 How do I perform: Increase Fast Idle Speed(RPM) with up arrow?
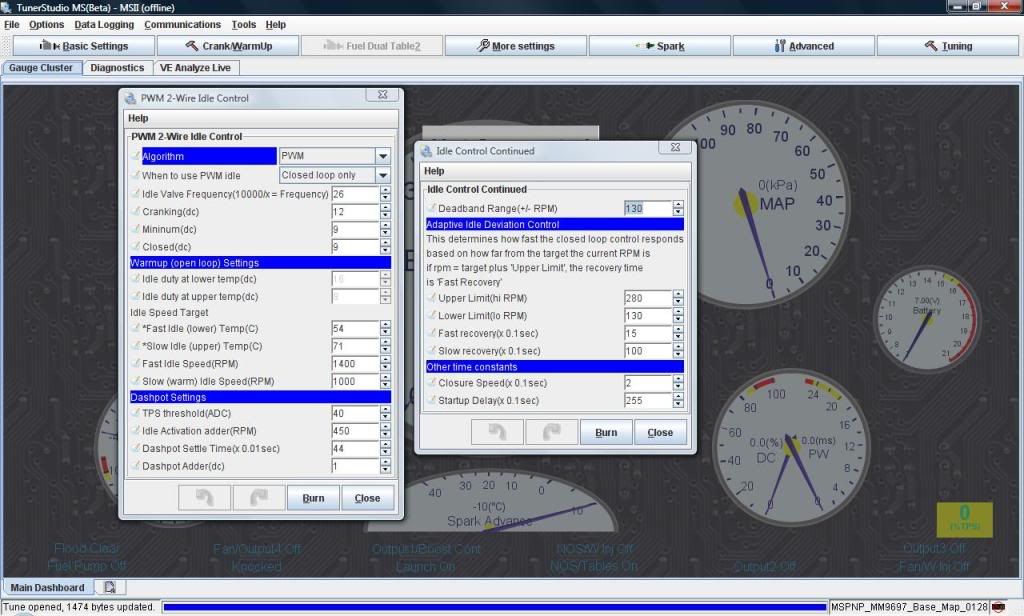coord(385,361)
